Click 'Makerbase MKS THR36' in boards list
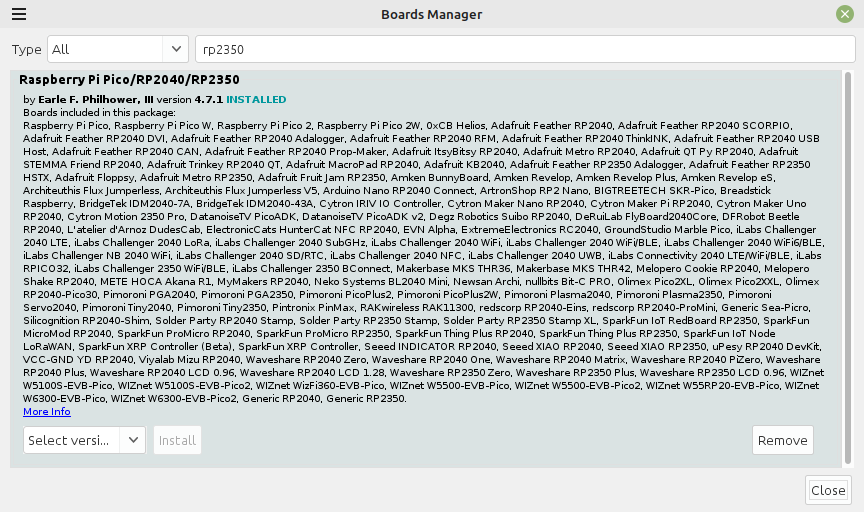The width and height of the screenshot is (864, 512). [x=453, y=268]
